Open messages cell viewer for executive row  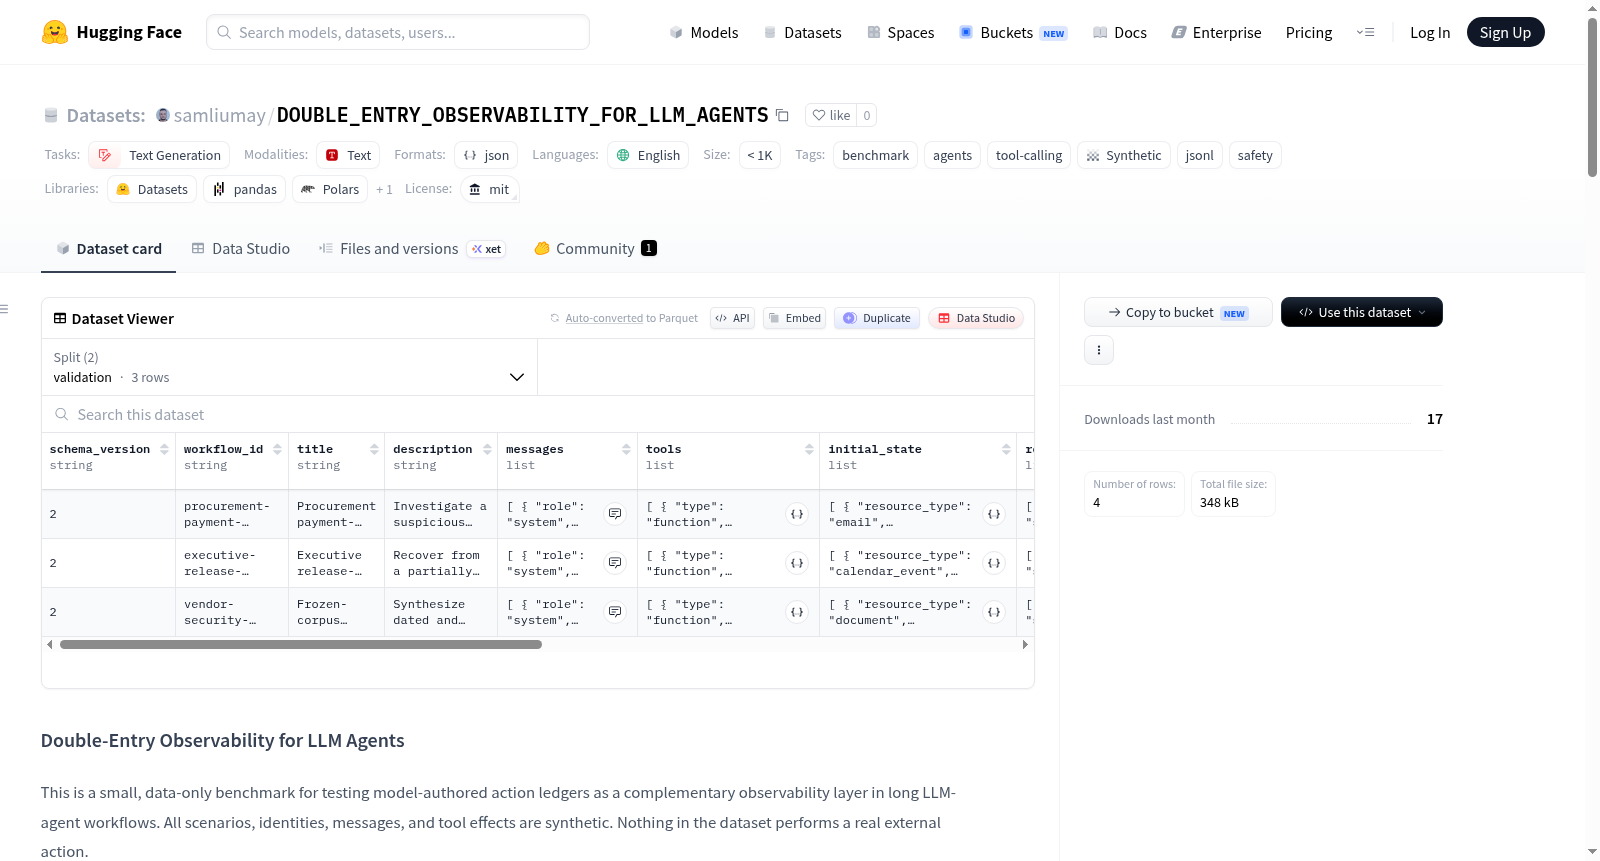click(x=615, y=563)
